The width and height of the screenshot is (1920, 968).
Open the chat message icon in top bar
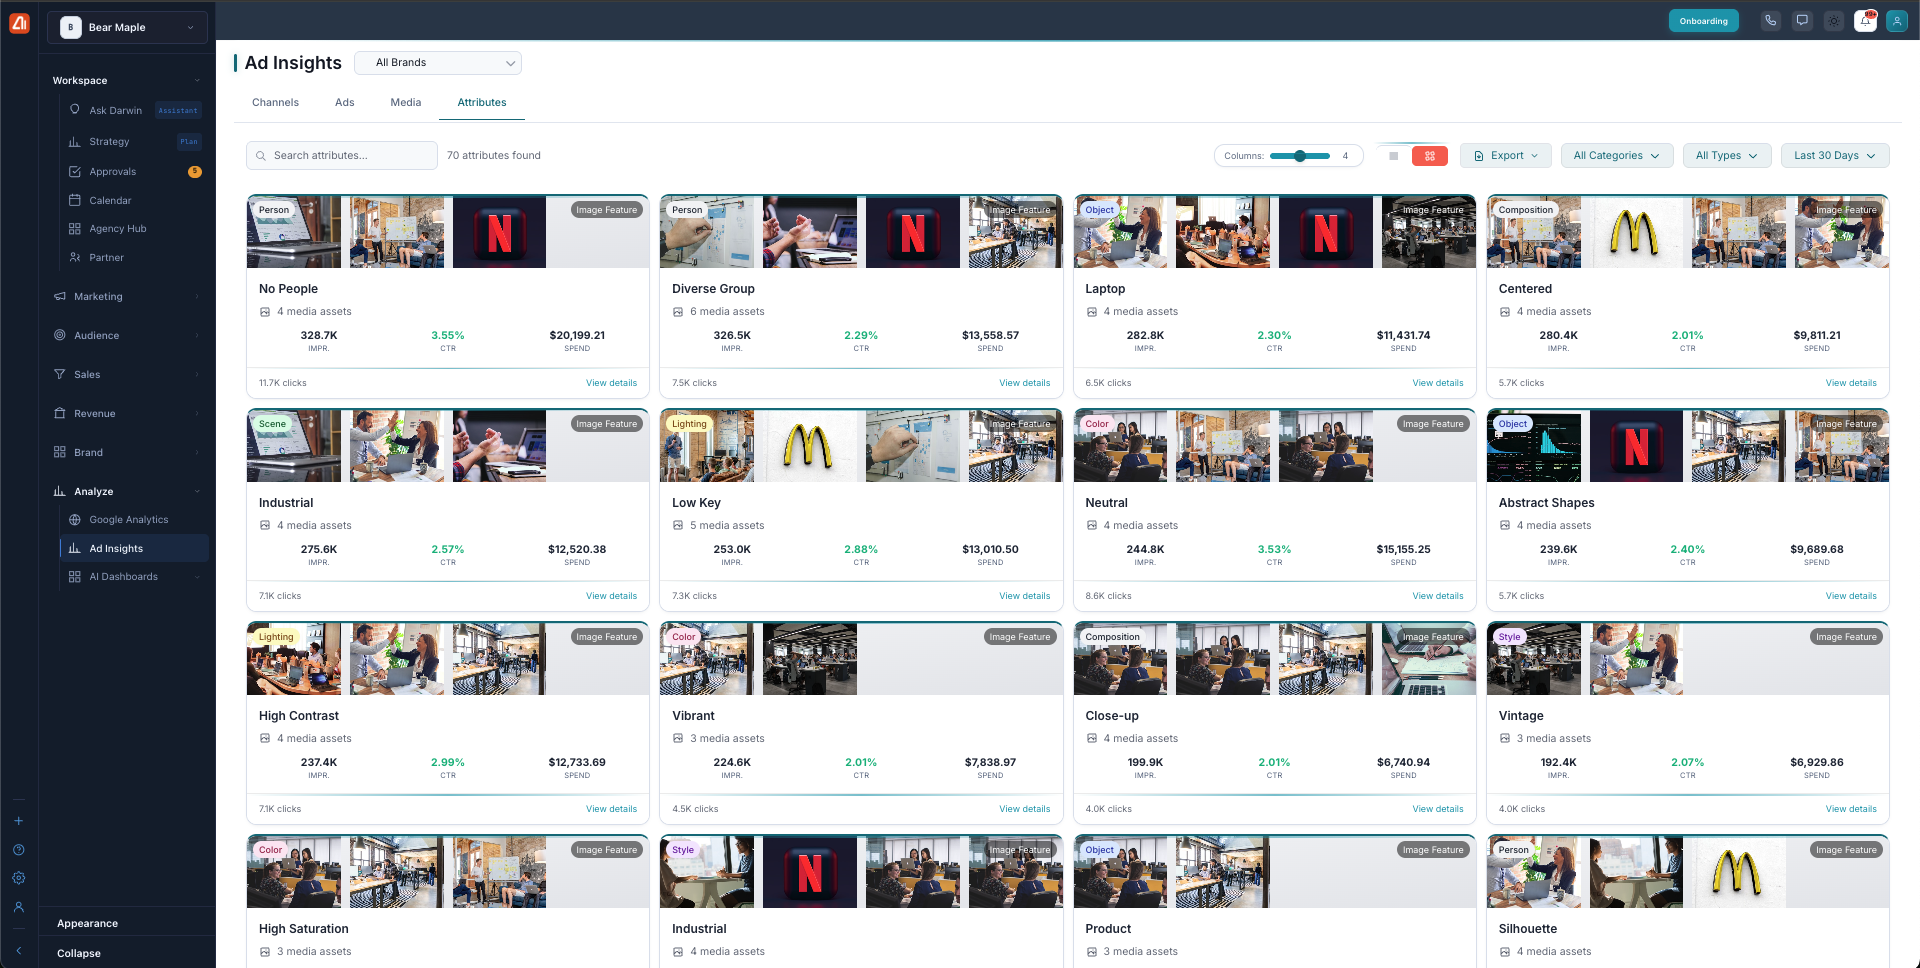point(1802,21)
